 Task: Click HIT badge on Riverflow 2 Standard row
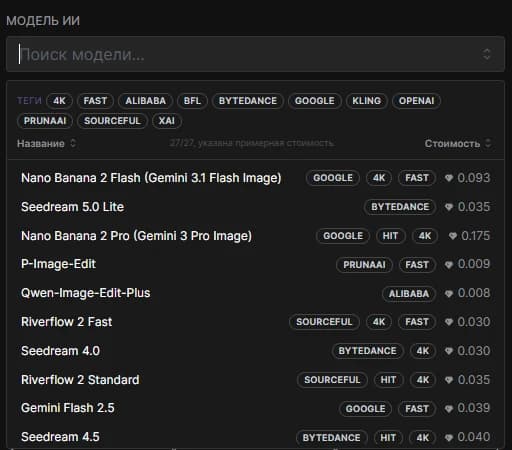click(x=389, y=380)
